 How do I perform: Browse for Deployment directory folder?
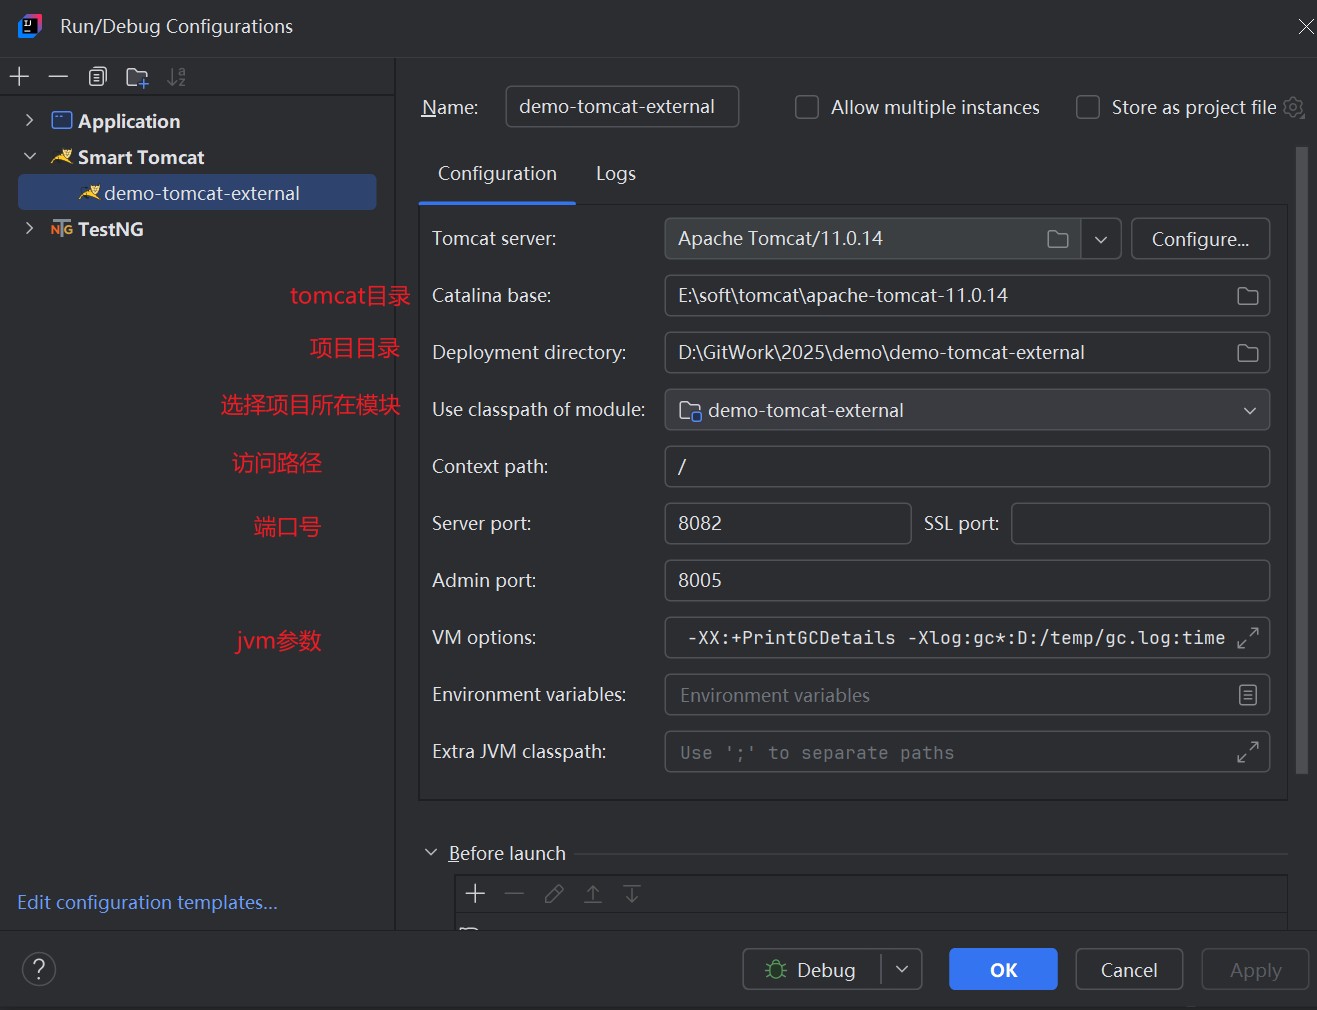click(x=1247, y=353)
